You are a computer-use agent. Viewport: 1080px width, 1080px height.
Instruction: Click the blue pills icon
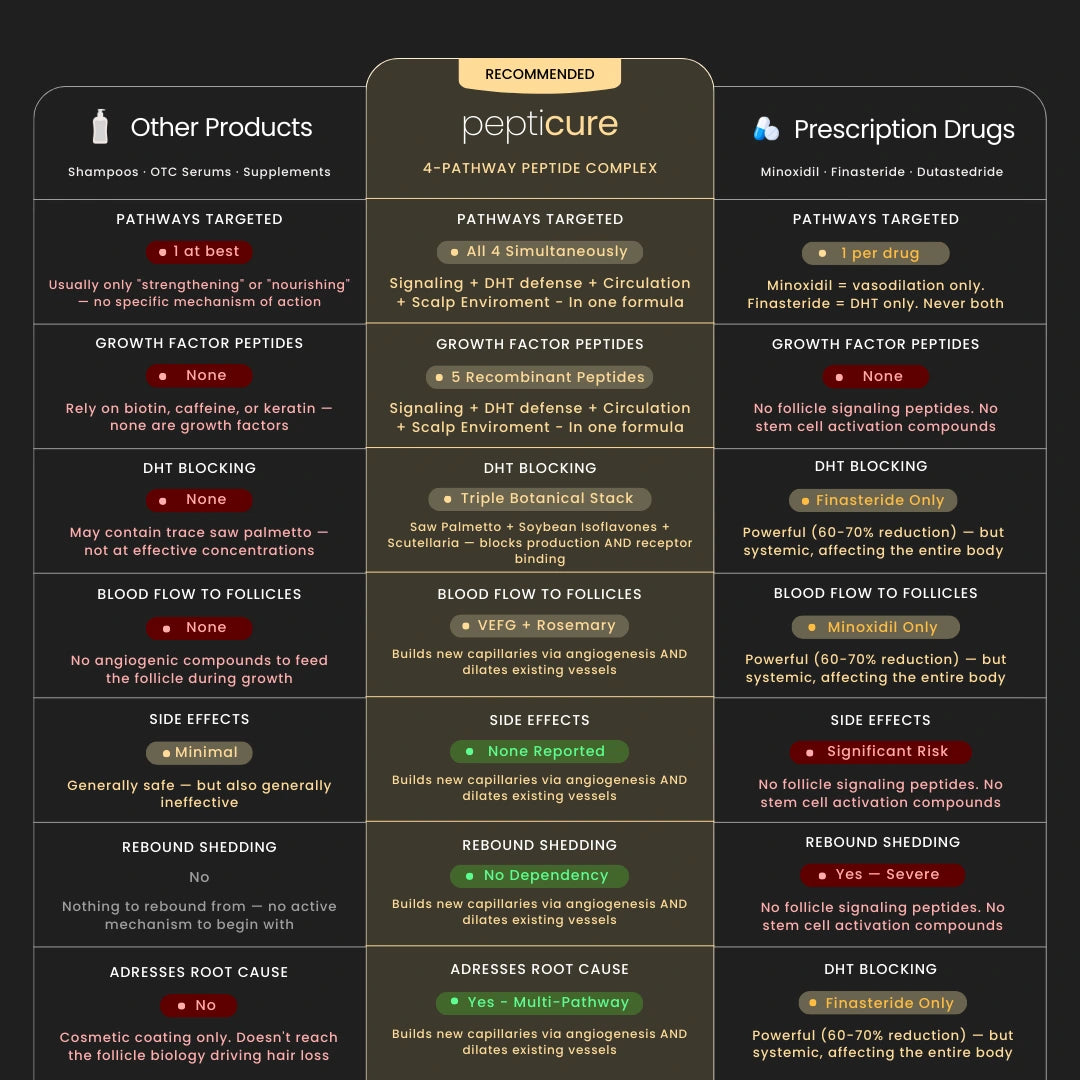(x=766, y=129)
